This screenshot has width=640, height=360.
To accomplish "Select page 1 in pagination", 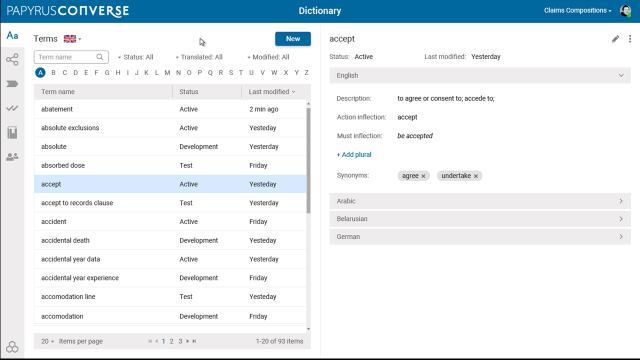I will tap(163, 341).
